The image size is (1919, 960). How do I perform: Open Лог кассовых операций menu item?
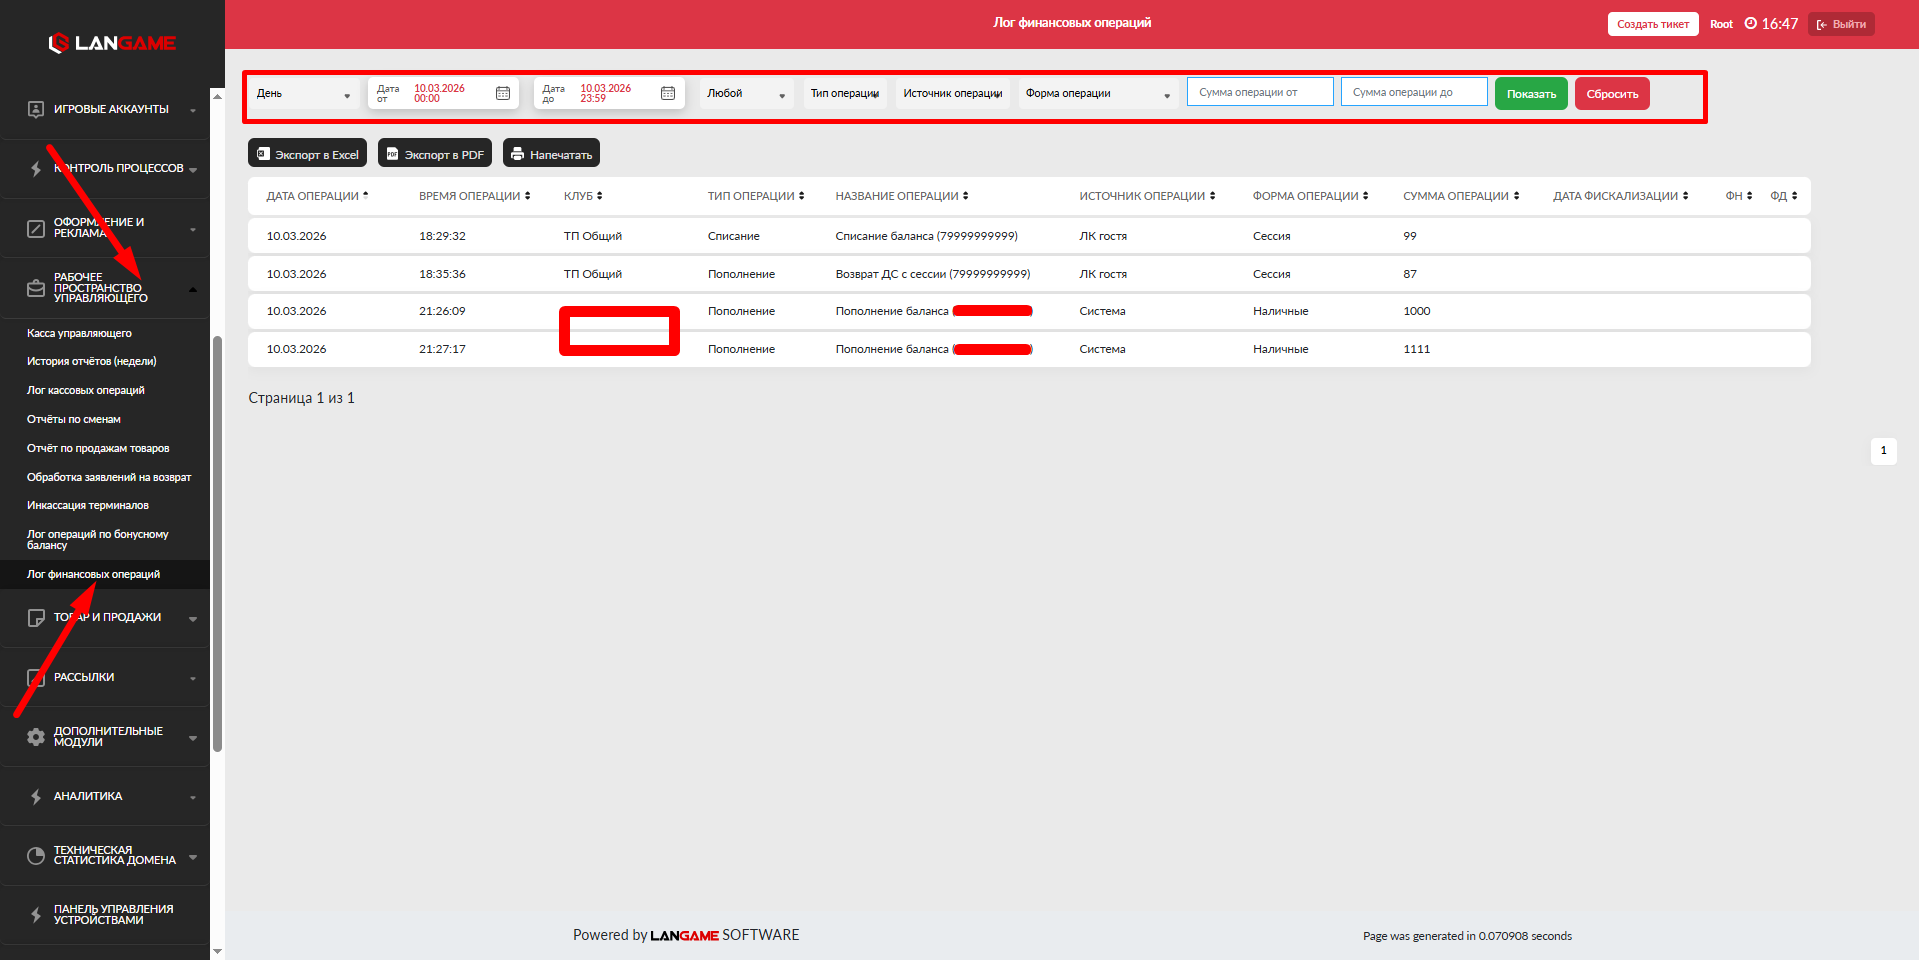[x=86, y=391]
